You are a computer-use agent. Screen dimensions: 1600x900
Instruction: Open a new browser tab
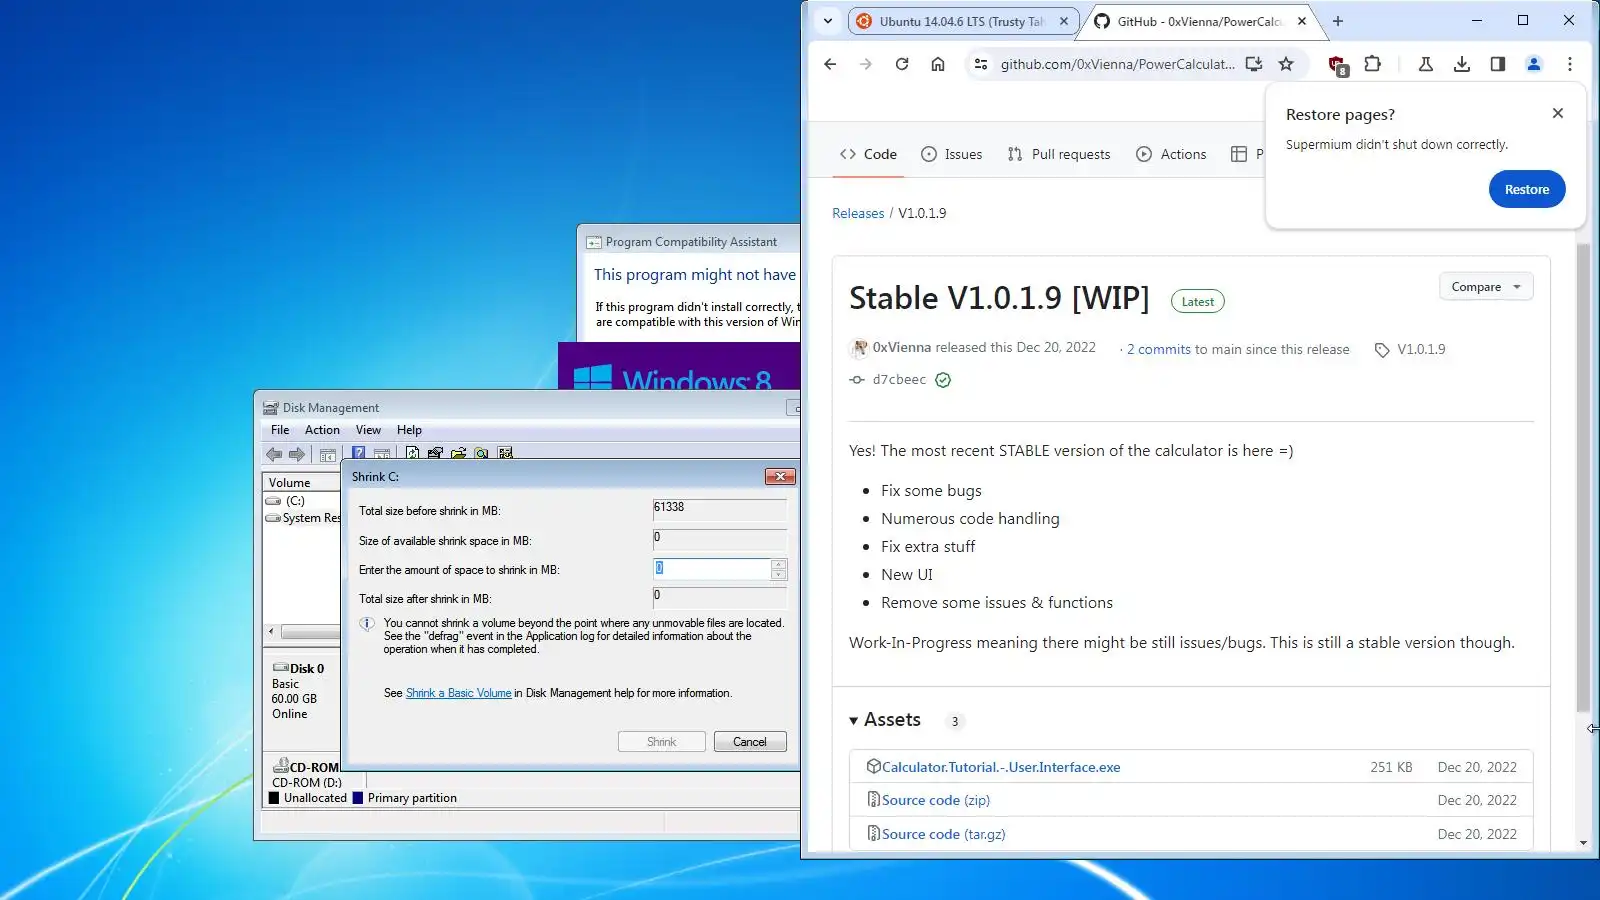(x=1338, y=21)
